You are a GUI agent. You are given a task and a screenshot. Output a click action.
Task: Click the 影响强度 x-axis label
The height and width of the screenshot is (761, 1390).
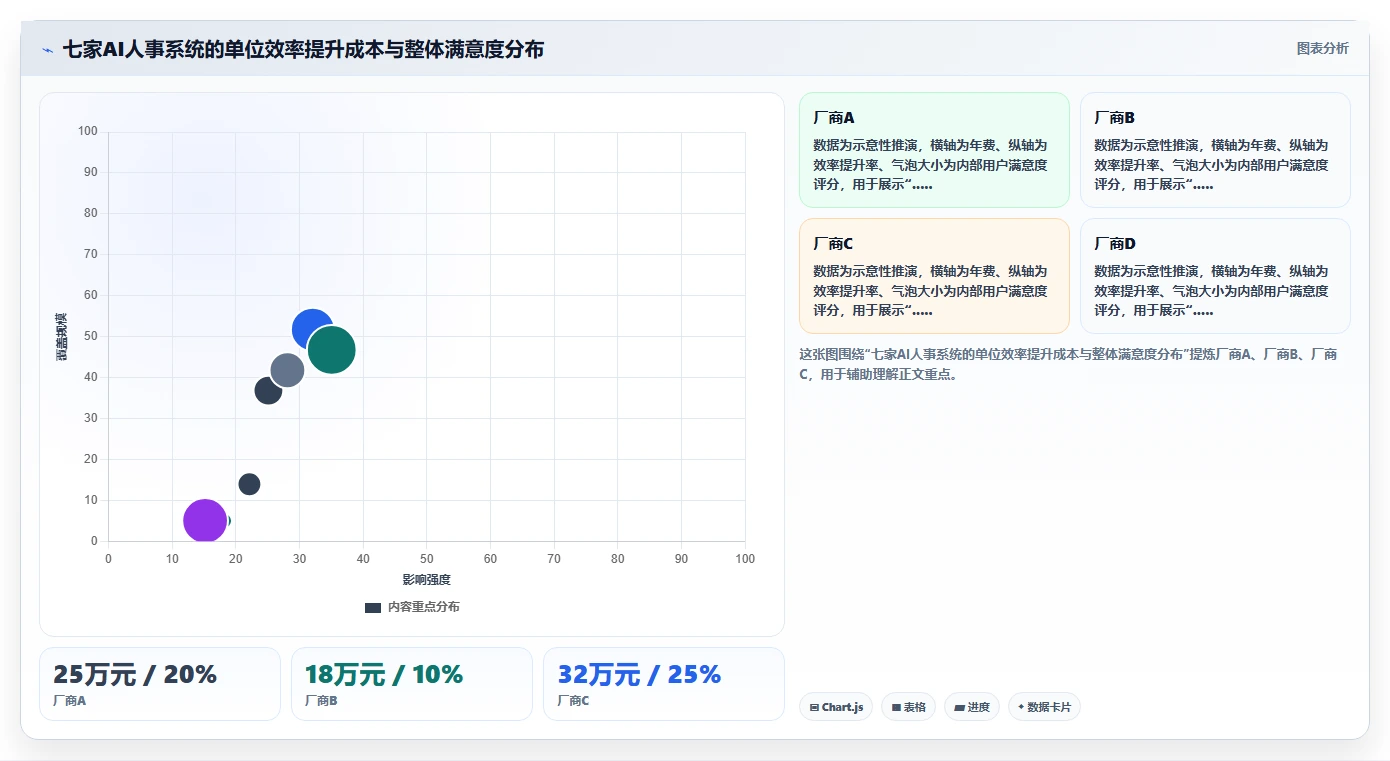[427, 580]
